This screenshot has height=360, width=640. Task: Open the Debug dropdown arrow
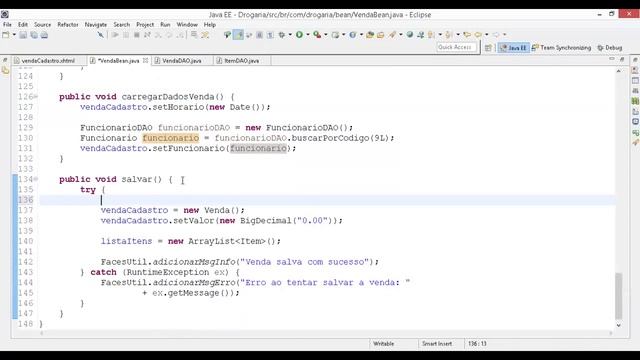(x=290, y=35)
